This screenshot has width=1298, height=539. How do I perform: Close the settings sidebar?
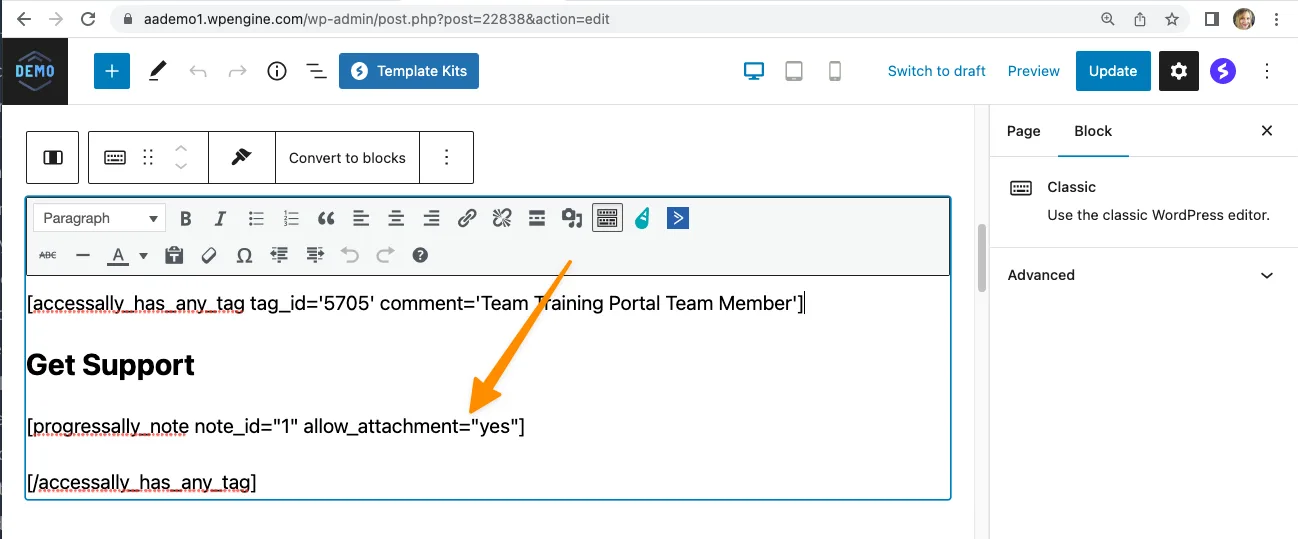tap(1267, 131)
